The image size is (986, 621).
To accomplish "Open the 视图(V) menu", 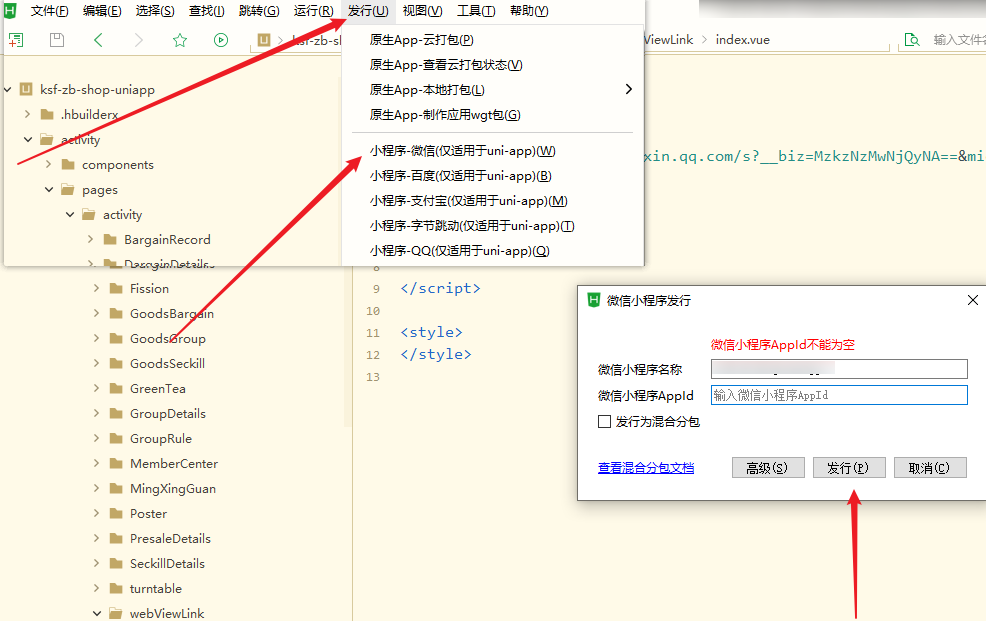I will coord(423,11).
